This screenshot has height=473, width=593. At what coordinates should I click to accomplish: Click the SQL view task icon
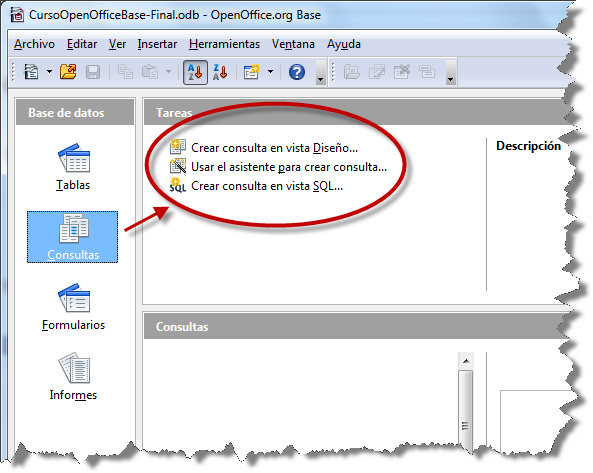(x=178, y=185)
